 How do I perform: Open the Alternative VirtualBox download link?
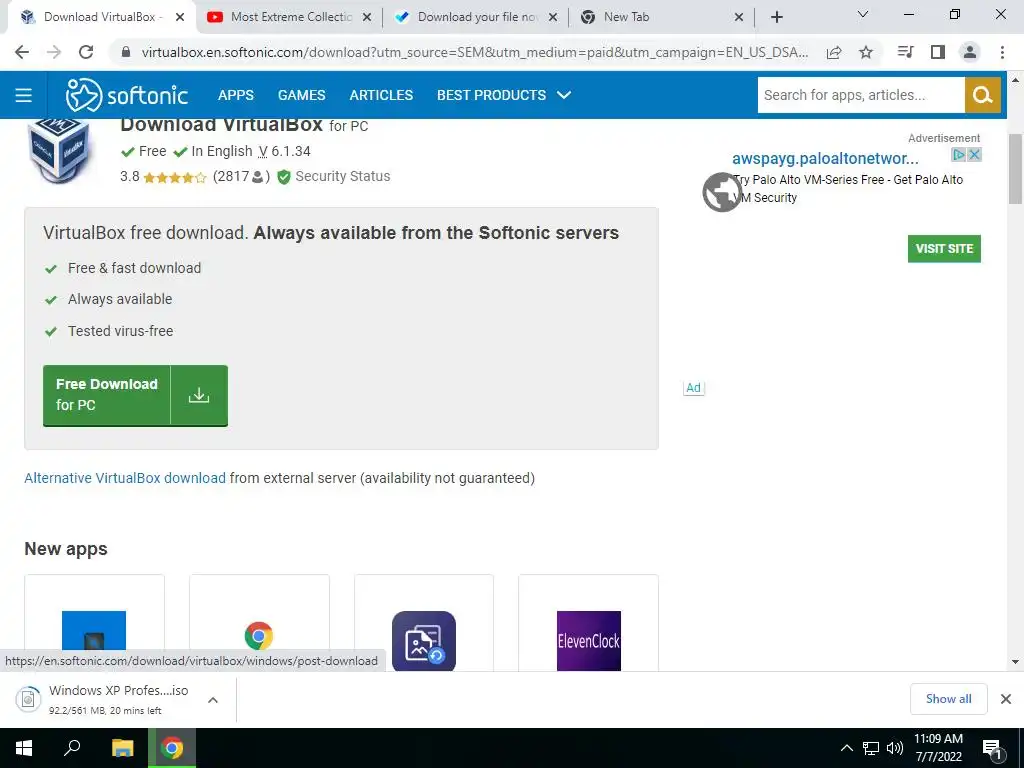[x=125, y=478]
